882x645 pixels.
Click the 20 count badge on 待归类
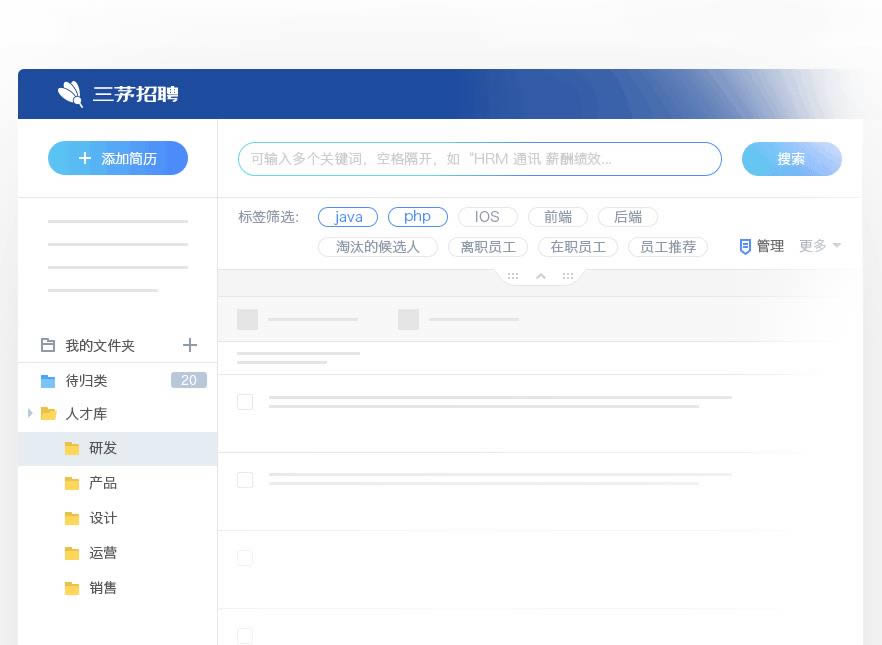pyautogui.click(x=188, y=380)
